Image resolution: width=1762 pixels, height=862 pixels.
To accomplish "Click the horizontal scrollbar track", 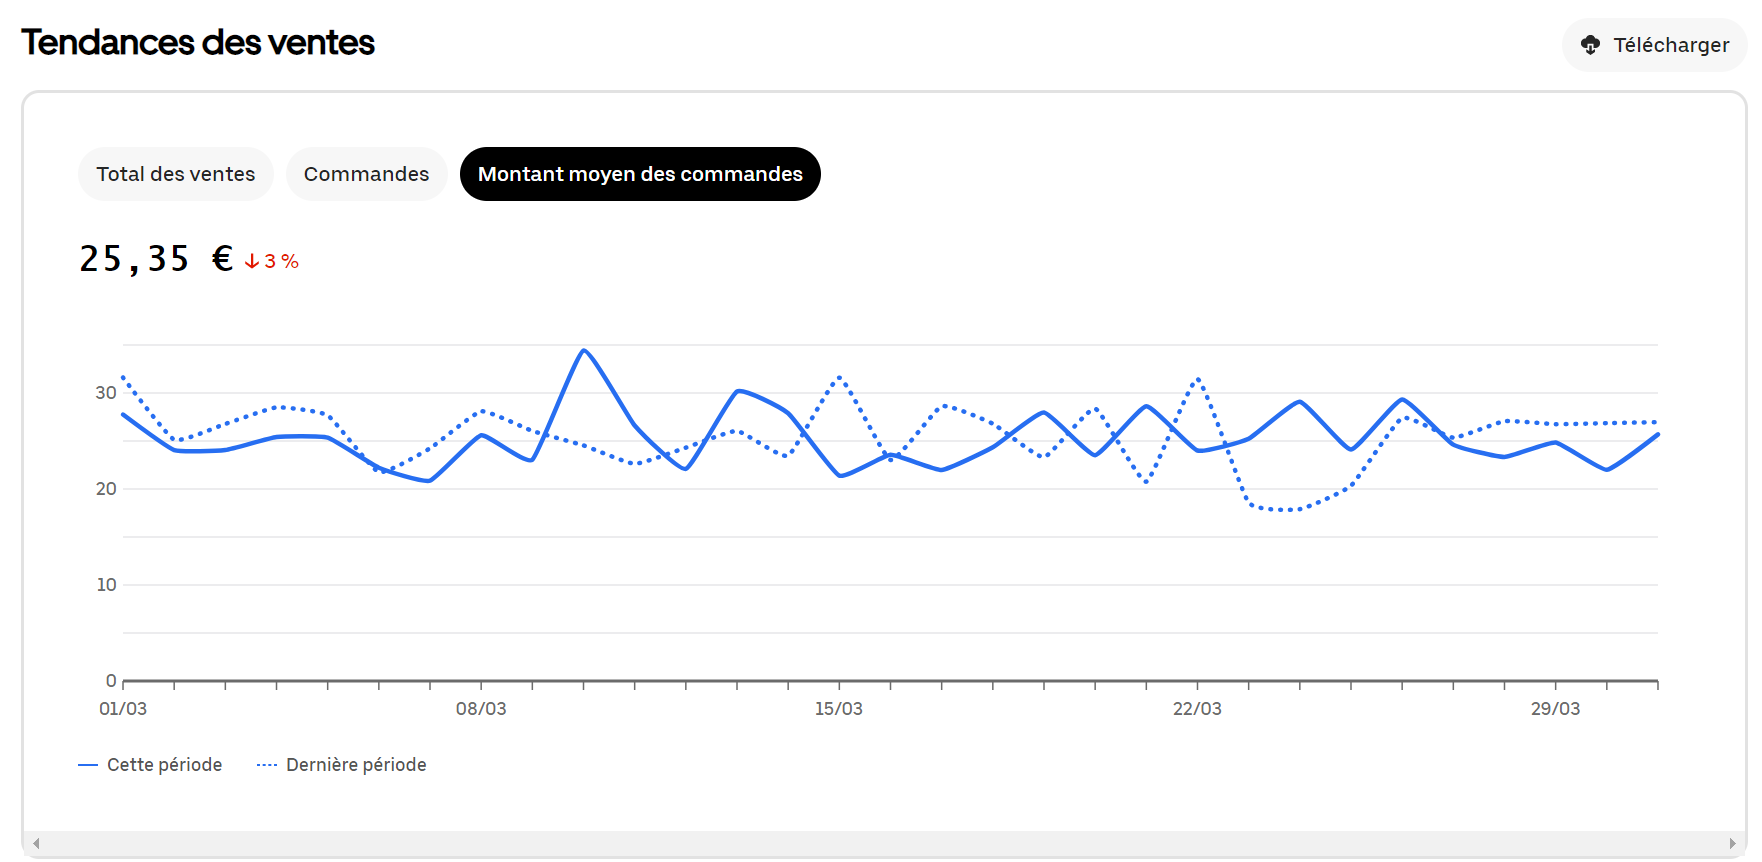I will coord(884,844).
